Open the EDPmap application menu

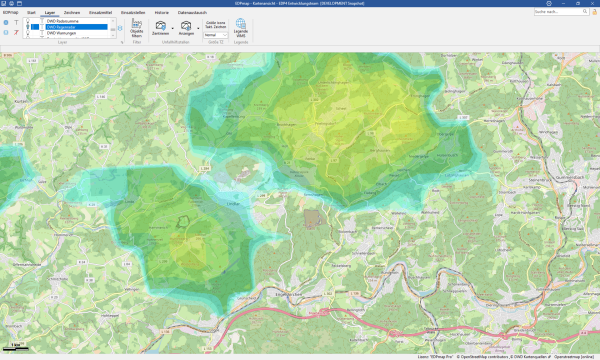tap(10, 13)
